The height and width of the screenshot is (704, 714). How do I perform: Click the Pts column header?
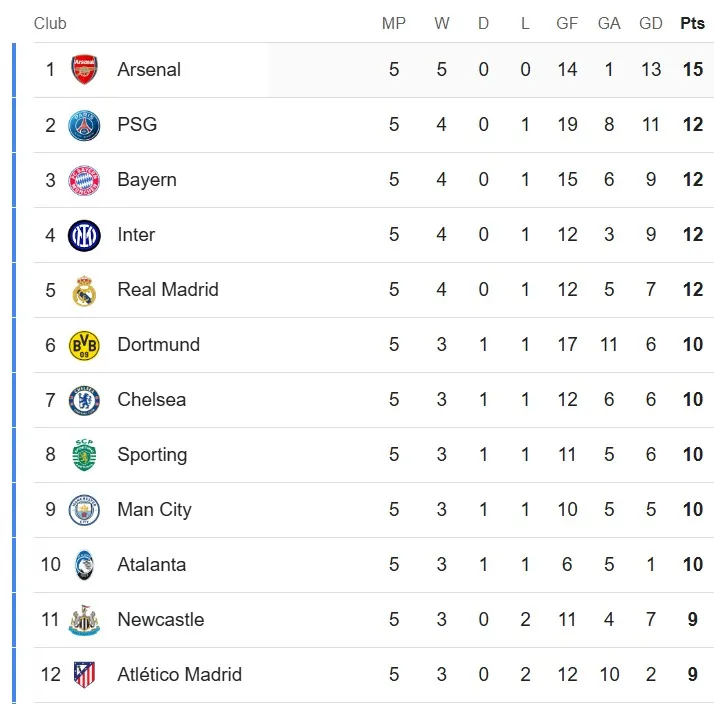(x=692, y=24)
